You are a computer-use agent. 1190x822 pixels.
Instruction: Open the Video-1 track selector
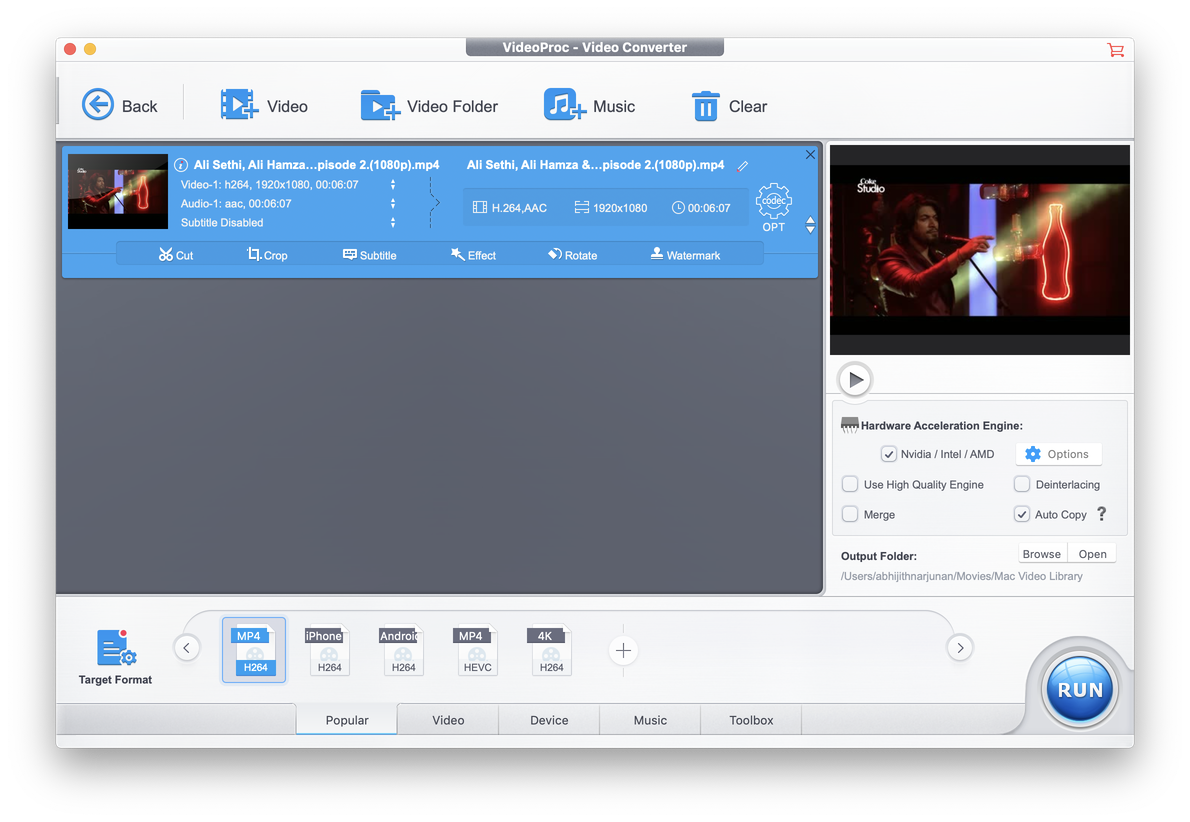point(392,184)
